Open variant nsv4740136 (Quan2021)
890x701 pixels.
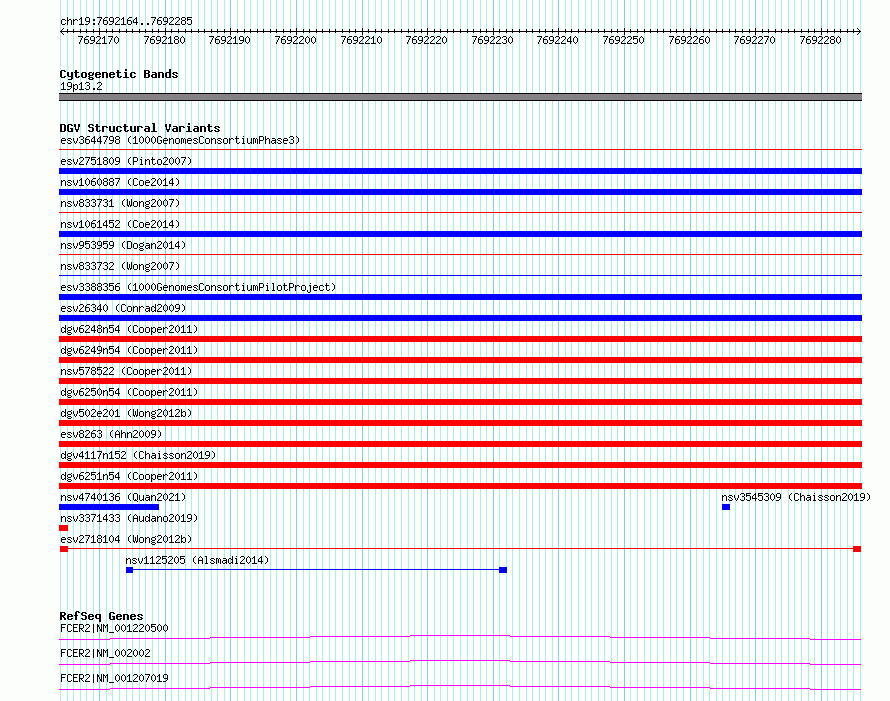(123, 497)
